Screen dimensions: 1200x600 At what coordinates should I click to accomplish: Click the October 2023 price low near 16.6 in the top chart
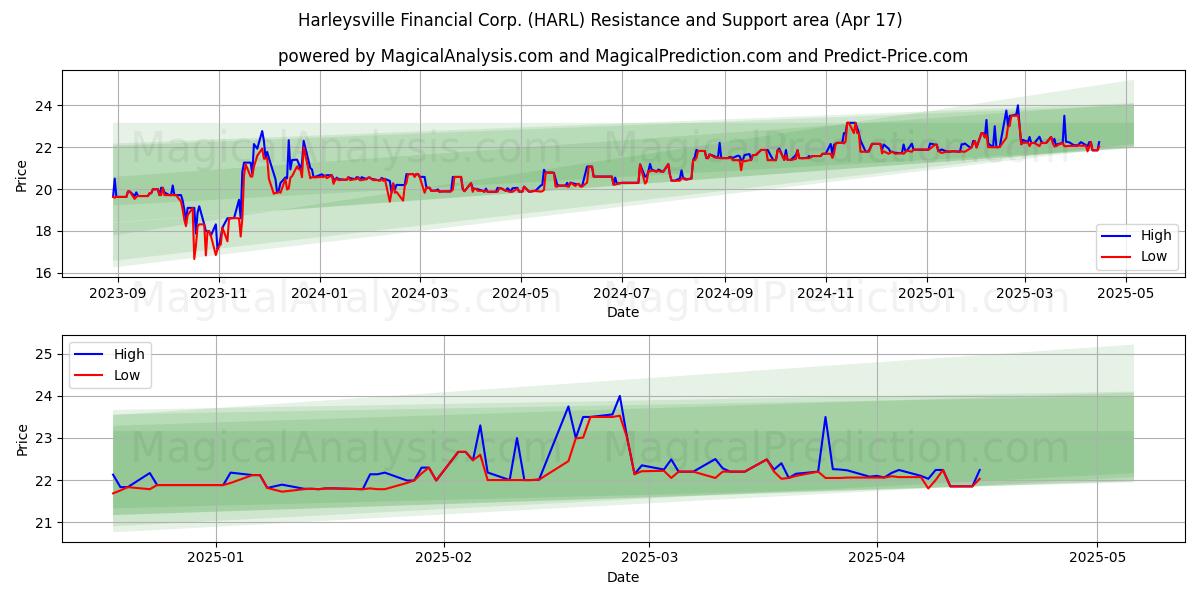(x=194, y=259)
